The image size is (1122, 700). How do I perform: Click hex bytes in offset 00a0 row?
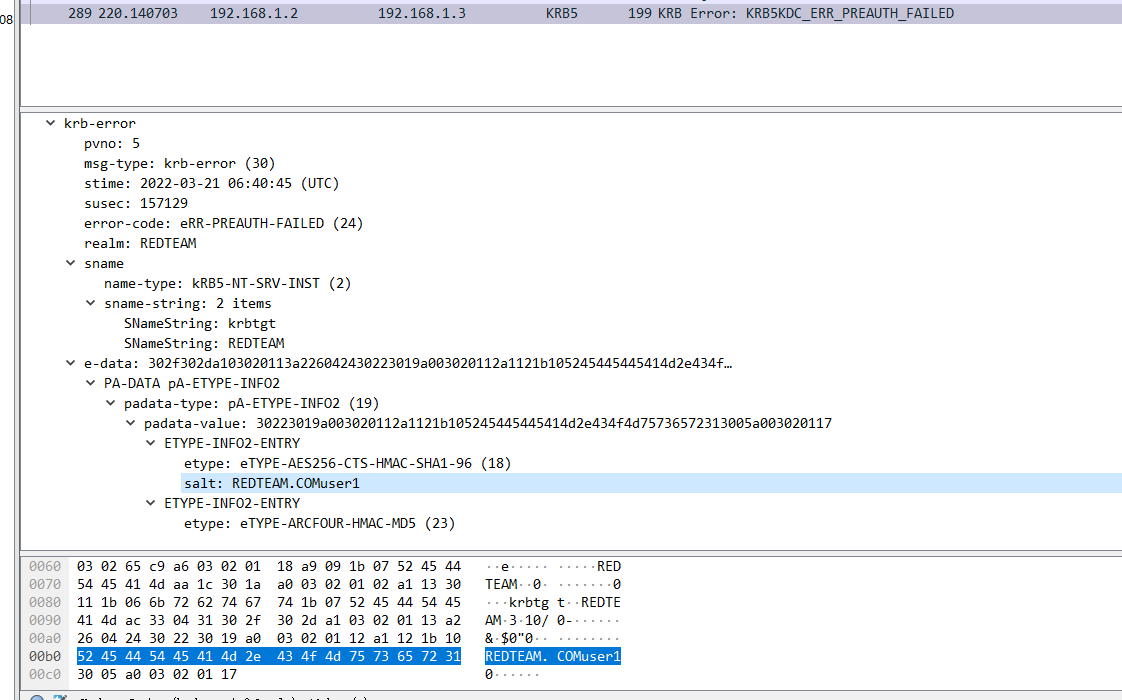(269, 638)
